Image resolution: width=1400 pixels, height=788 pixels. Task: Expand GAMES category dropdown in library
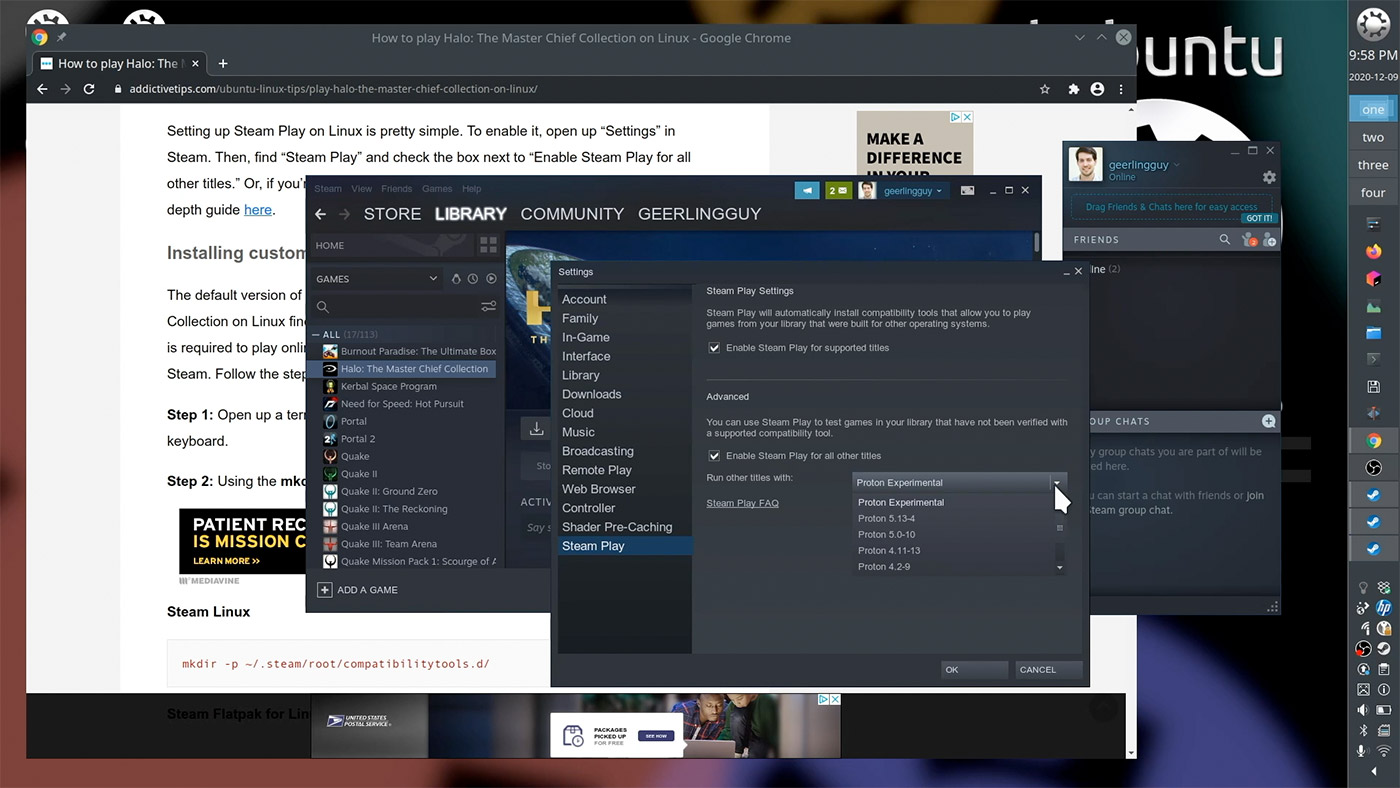point(433,279)
